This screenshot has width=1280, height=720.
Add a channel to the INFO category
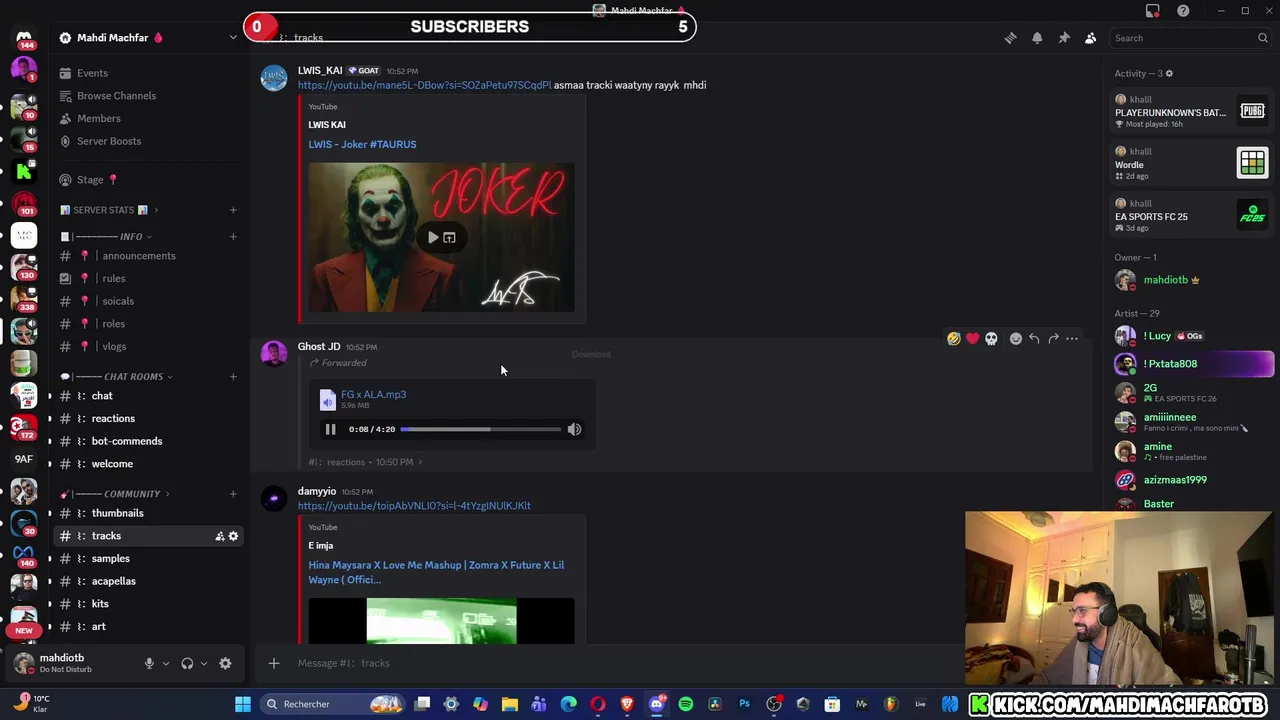233,237
